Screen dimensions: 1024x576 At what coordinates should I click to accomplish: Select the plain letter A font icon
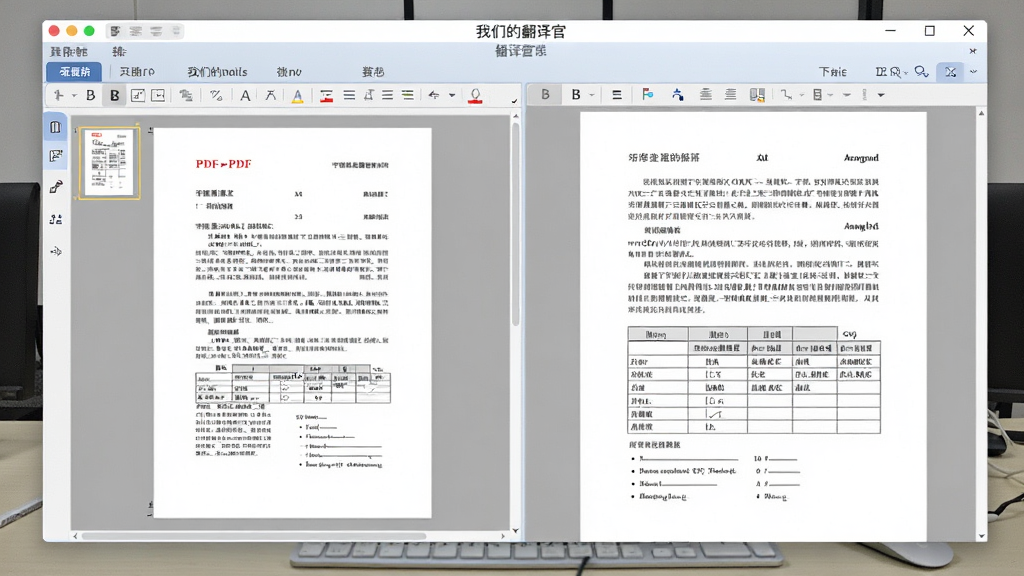point(245,95)
